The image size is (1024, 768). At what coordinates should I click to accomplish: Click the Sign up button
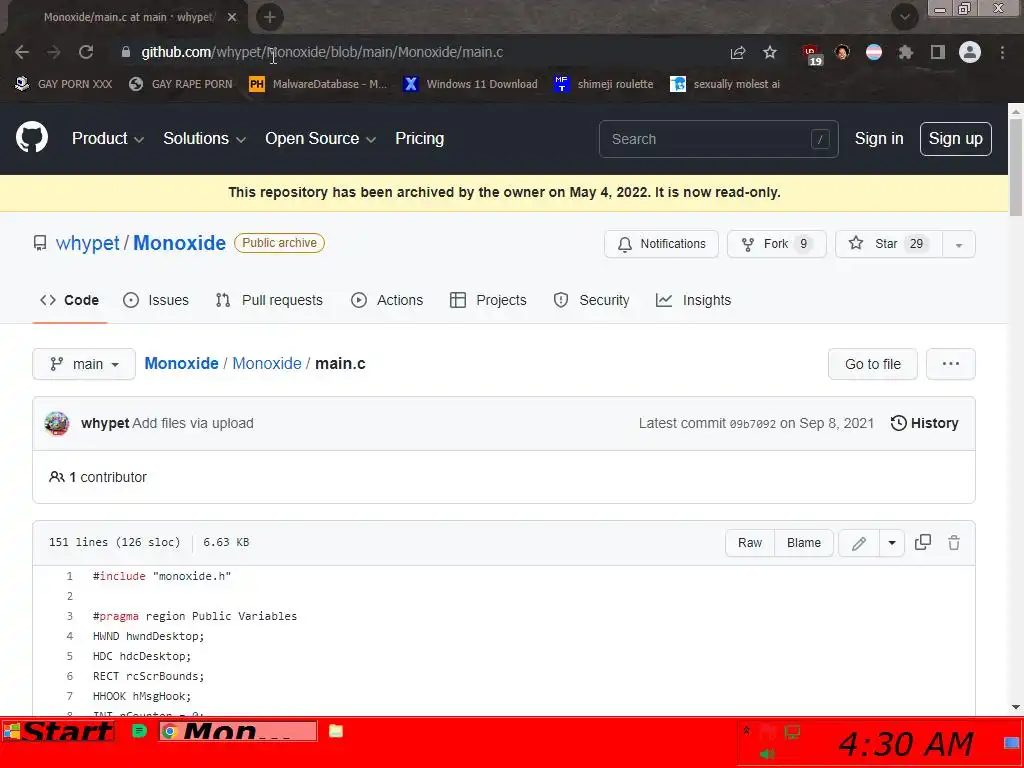[955, 138]
